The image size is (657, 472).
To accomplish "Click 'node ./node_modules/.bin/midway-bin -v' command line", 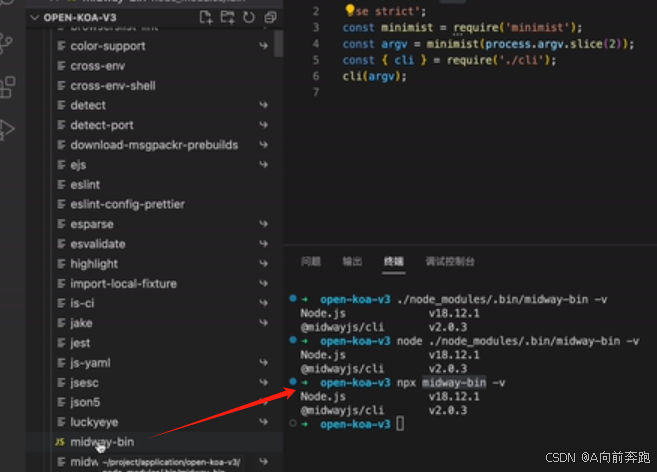I will [518, 341].
